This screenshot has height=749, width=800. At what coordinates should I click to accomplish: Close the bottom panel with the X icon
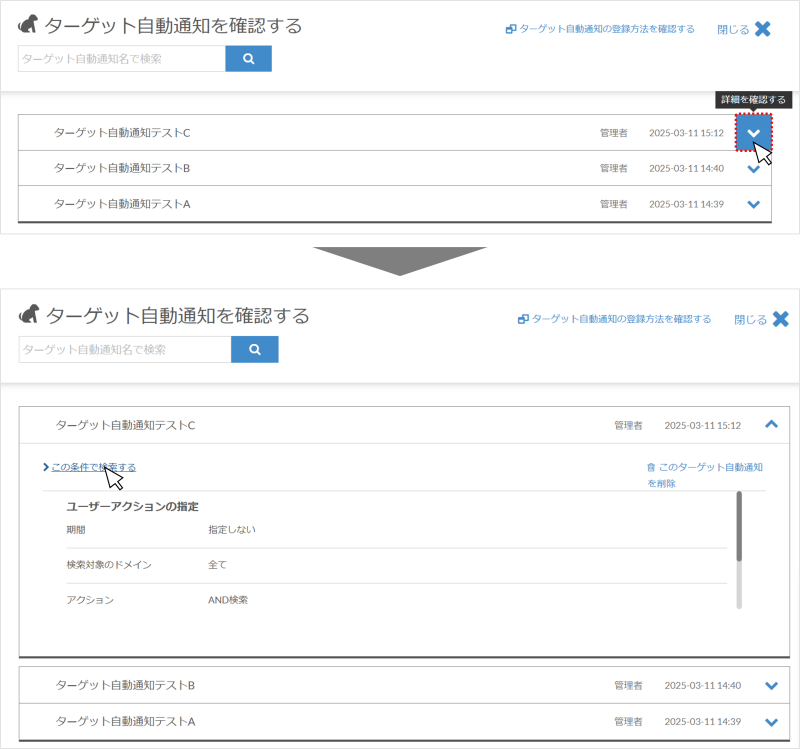[x=781, y=319]
